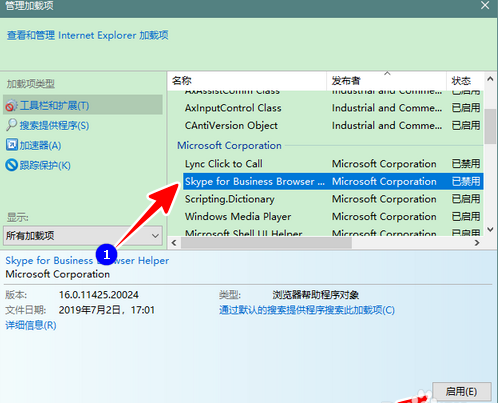This screenshot has width=498, height=403.
Task: Click the 浏览器帮助程序对象 type value
Action: 315,295
